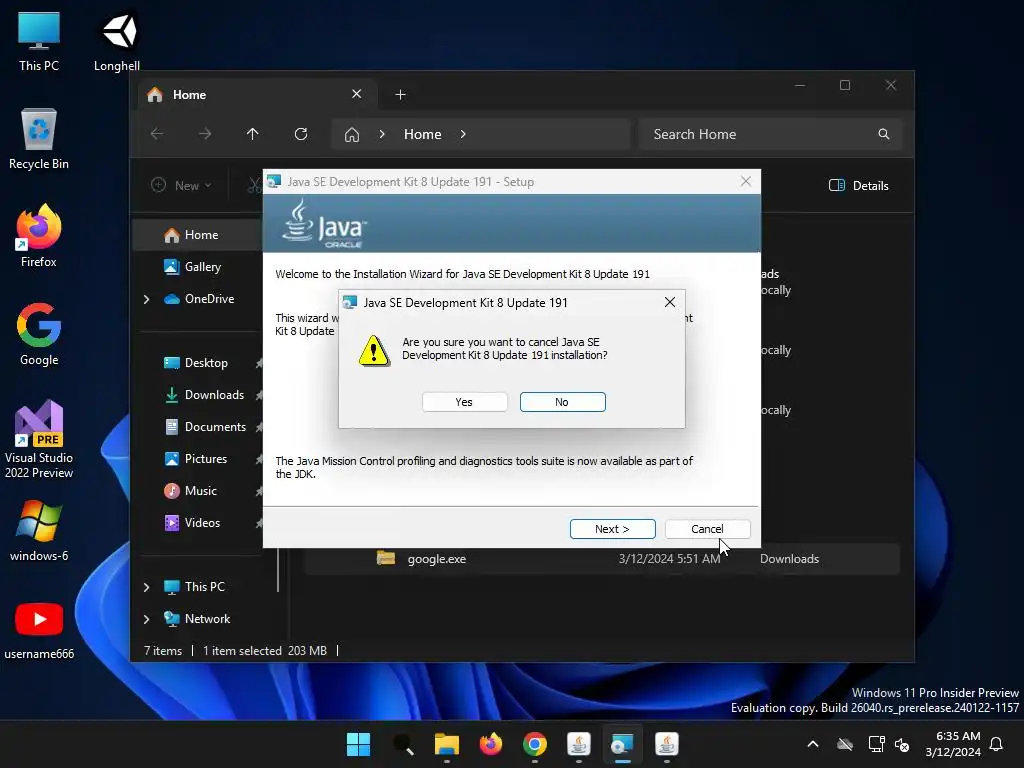Open the Recycle Bin on desktop
Image resolution: width=1024 pixels, height=768 pixels.
[39, 139]
